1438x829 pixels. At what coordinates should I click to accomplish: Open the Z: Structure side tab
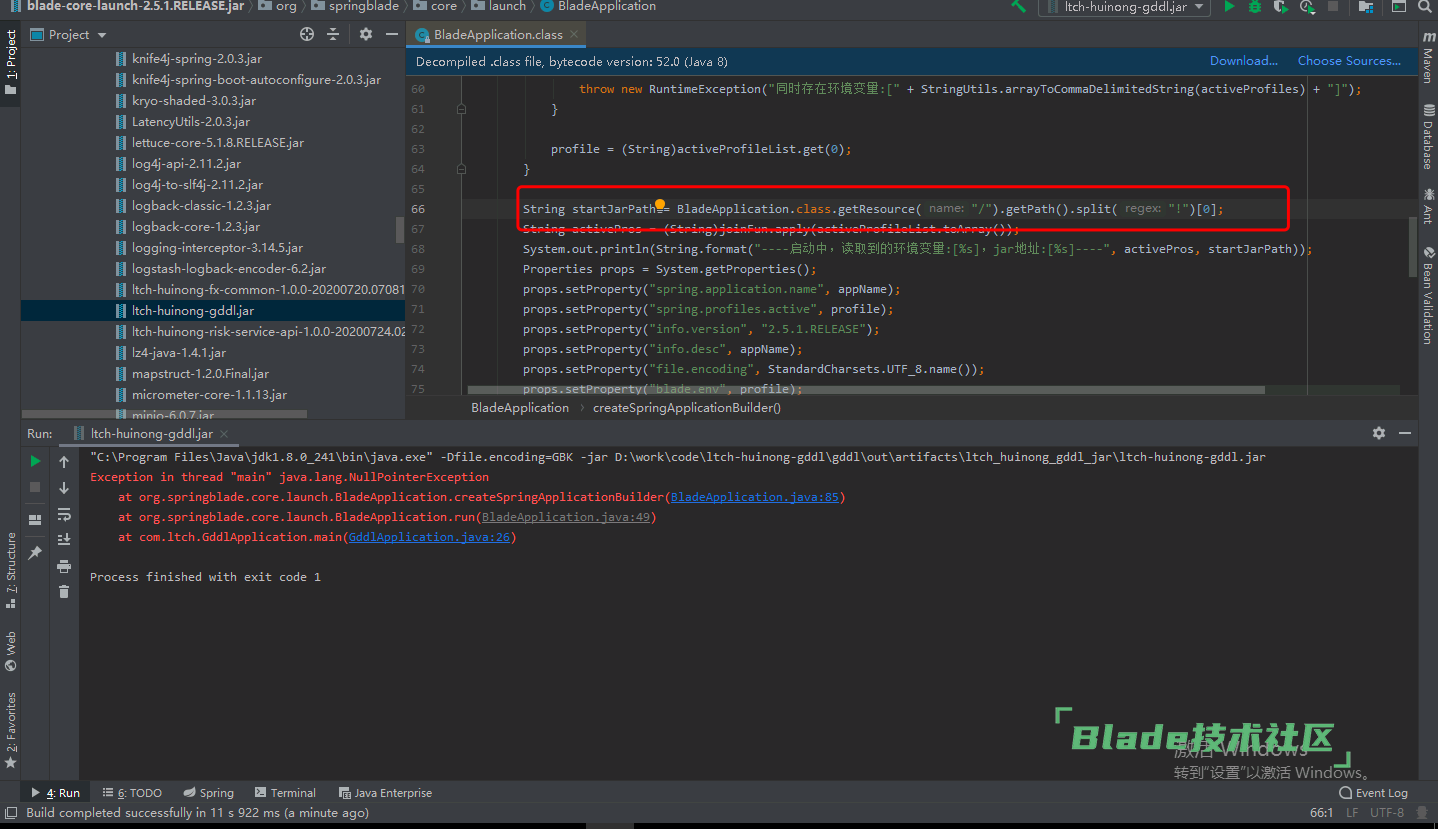[x=10, y=571]
